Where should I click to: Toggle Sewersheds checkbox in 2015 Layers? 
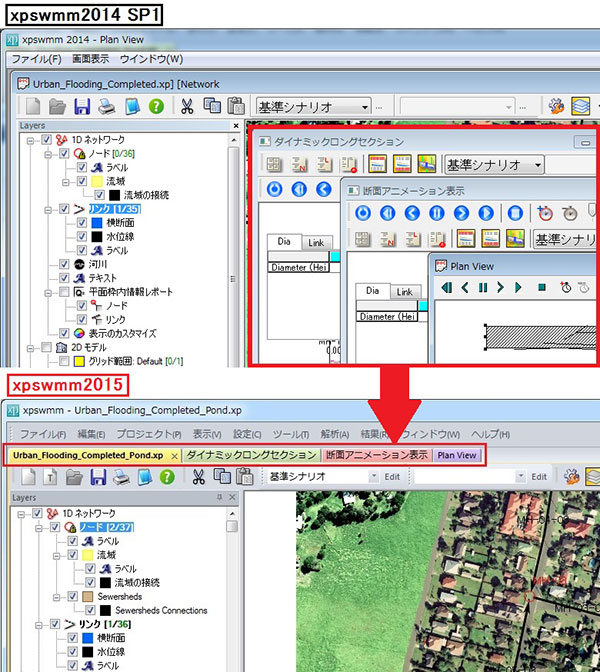point(73,597)
